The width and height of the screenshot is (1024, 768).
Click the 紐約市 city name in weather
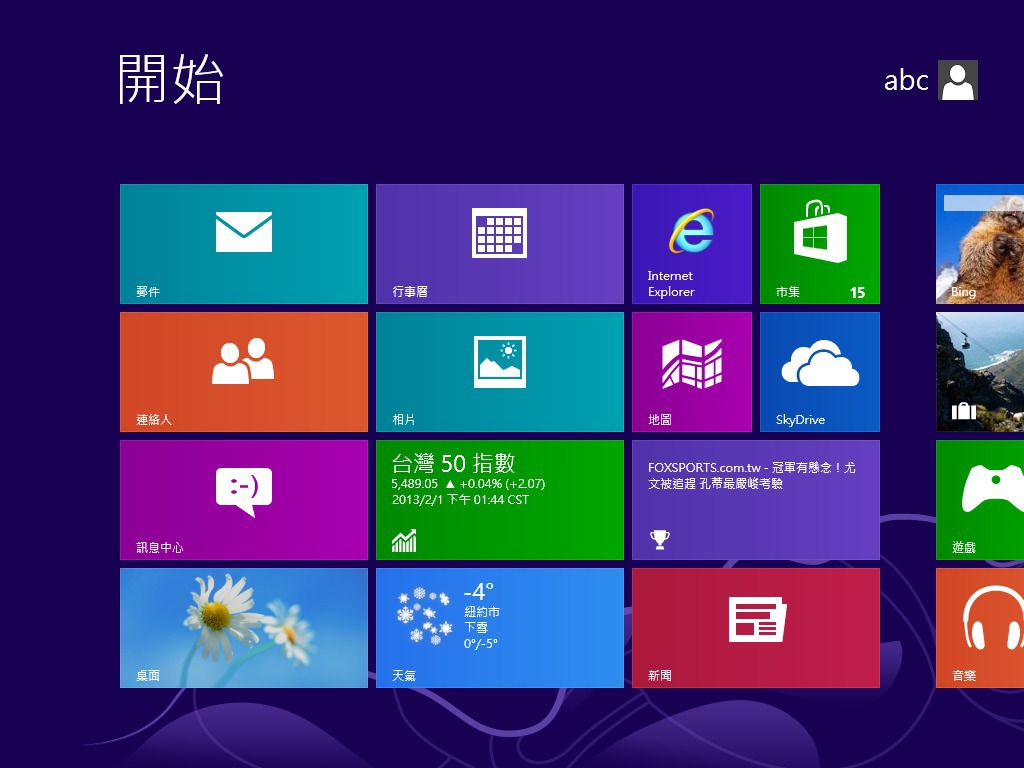482,612
